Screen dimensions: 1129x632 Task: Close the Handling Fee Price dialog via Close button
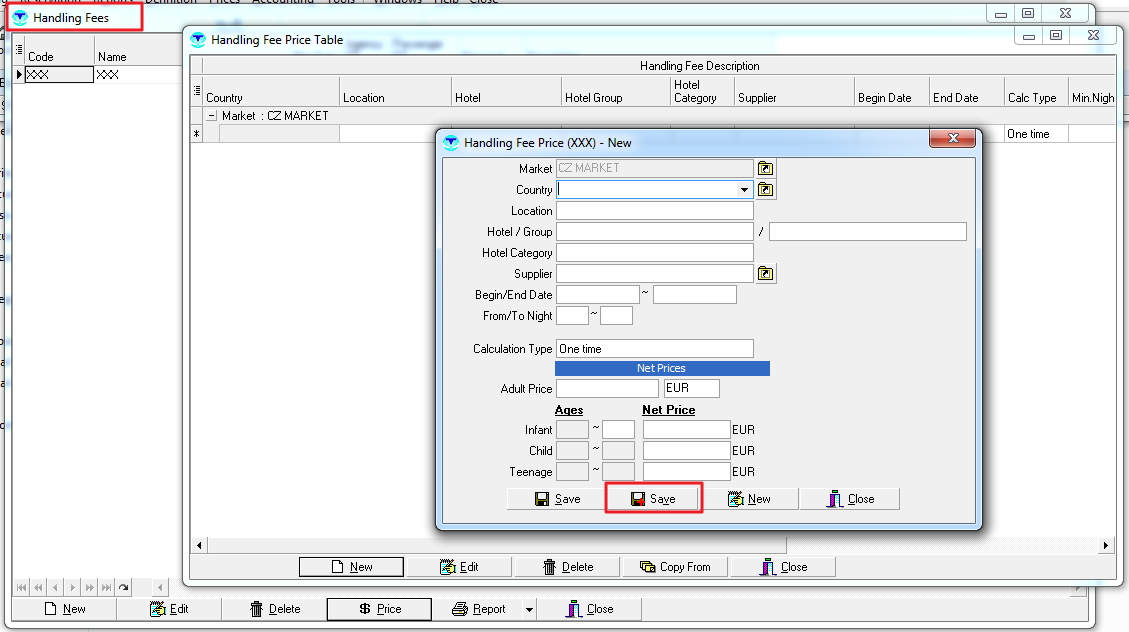point(850,499)
